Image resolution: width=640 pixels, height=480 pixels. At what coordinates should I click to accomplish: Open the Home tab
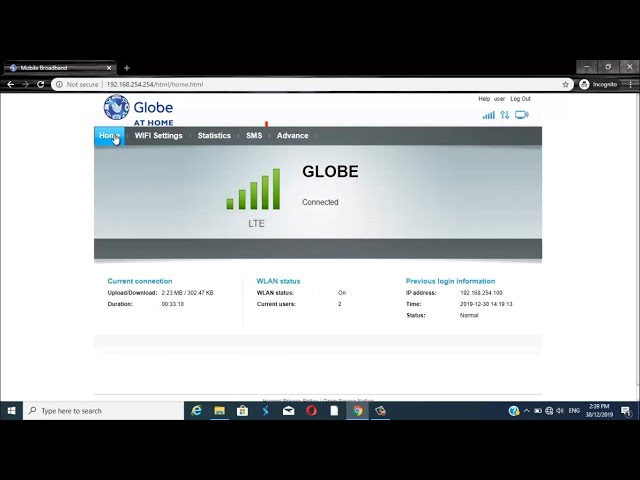(109, 136)
